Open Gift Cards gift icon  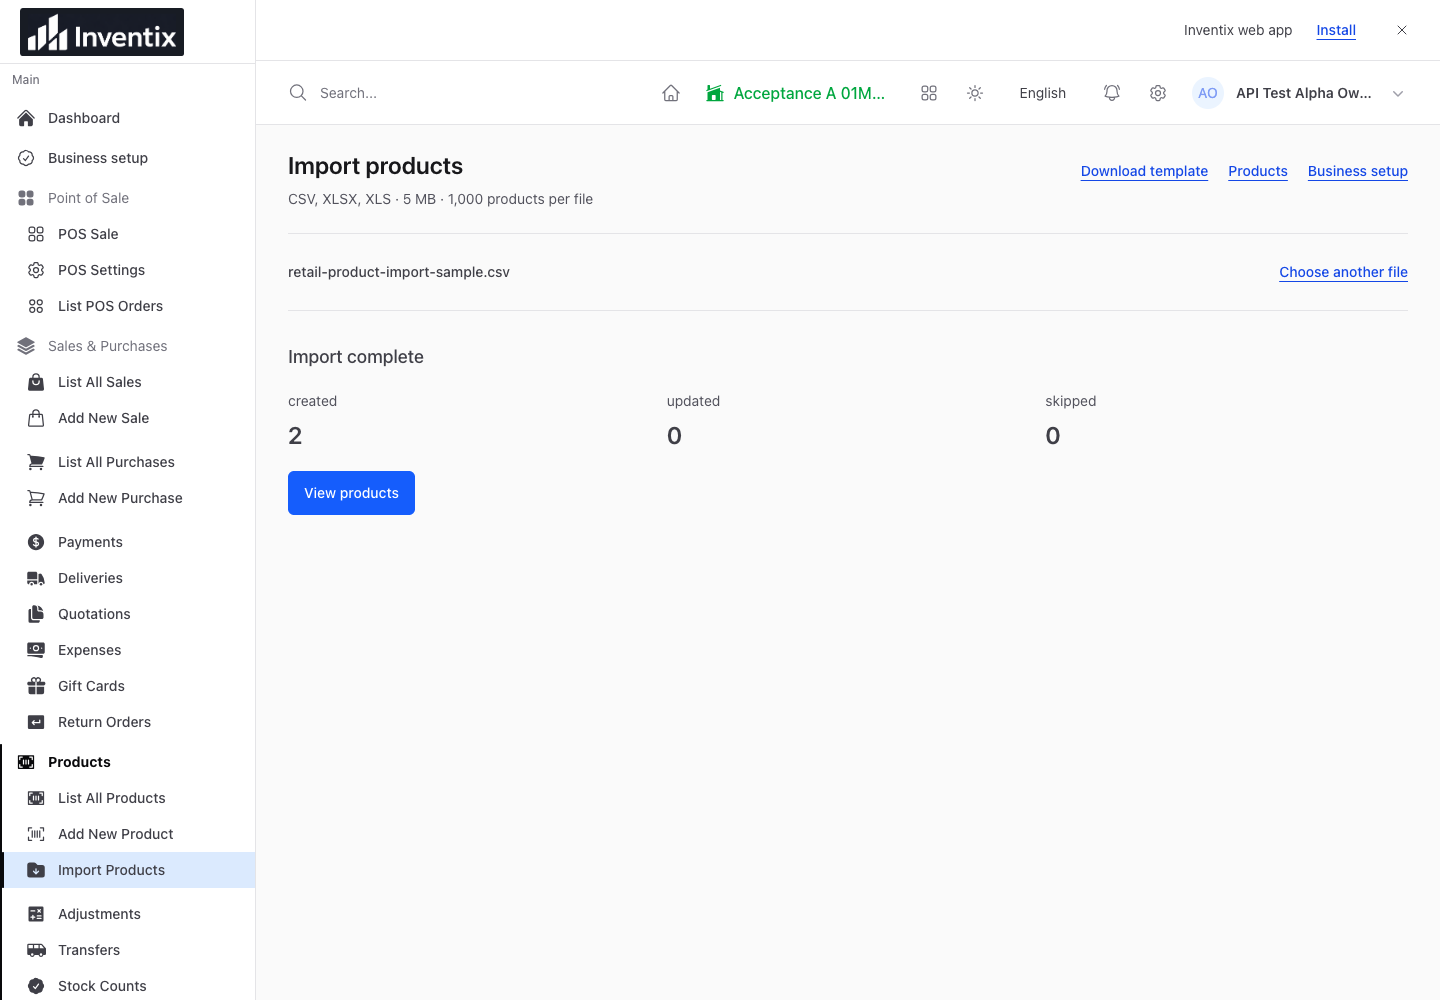click(36, 686)
